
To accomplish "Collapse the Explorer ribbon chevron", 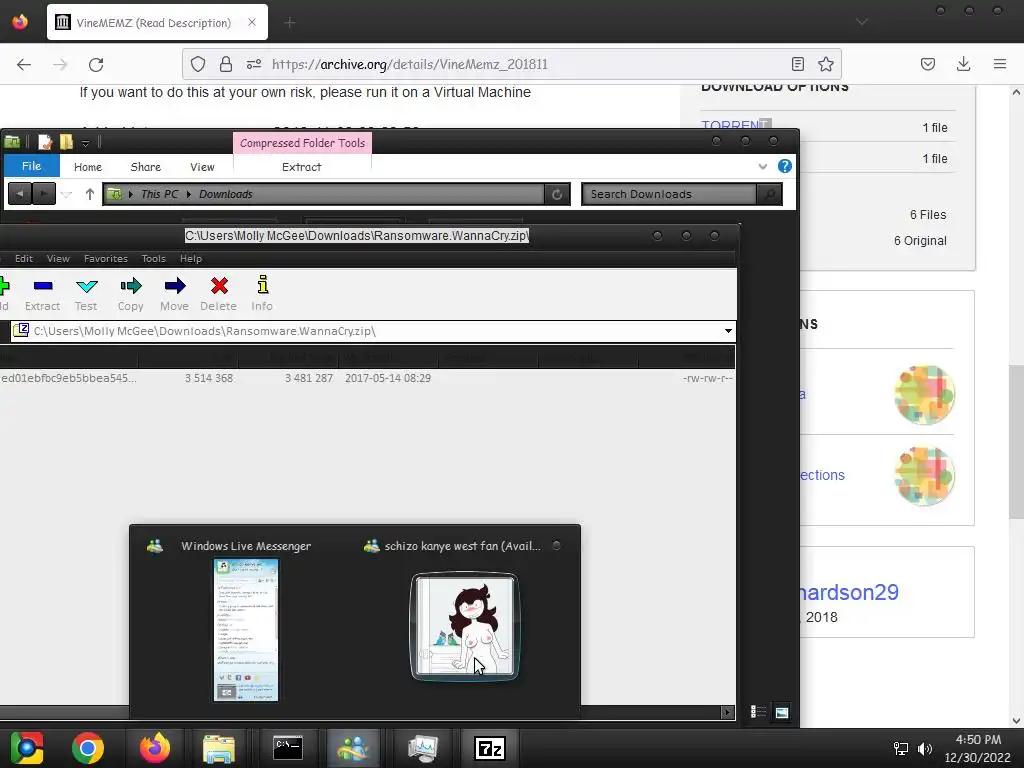I will pos(763,167).
